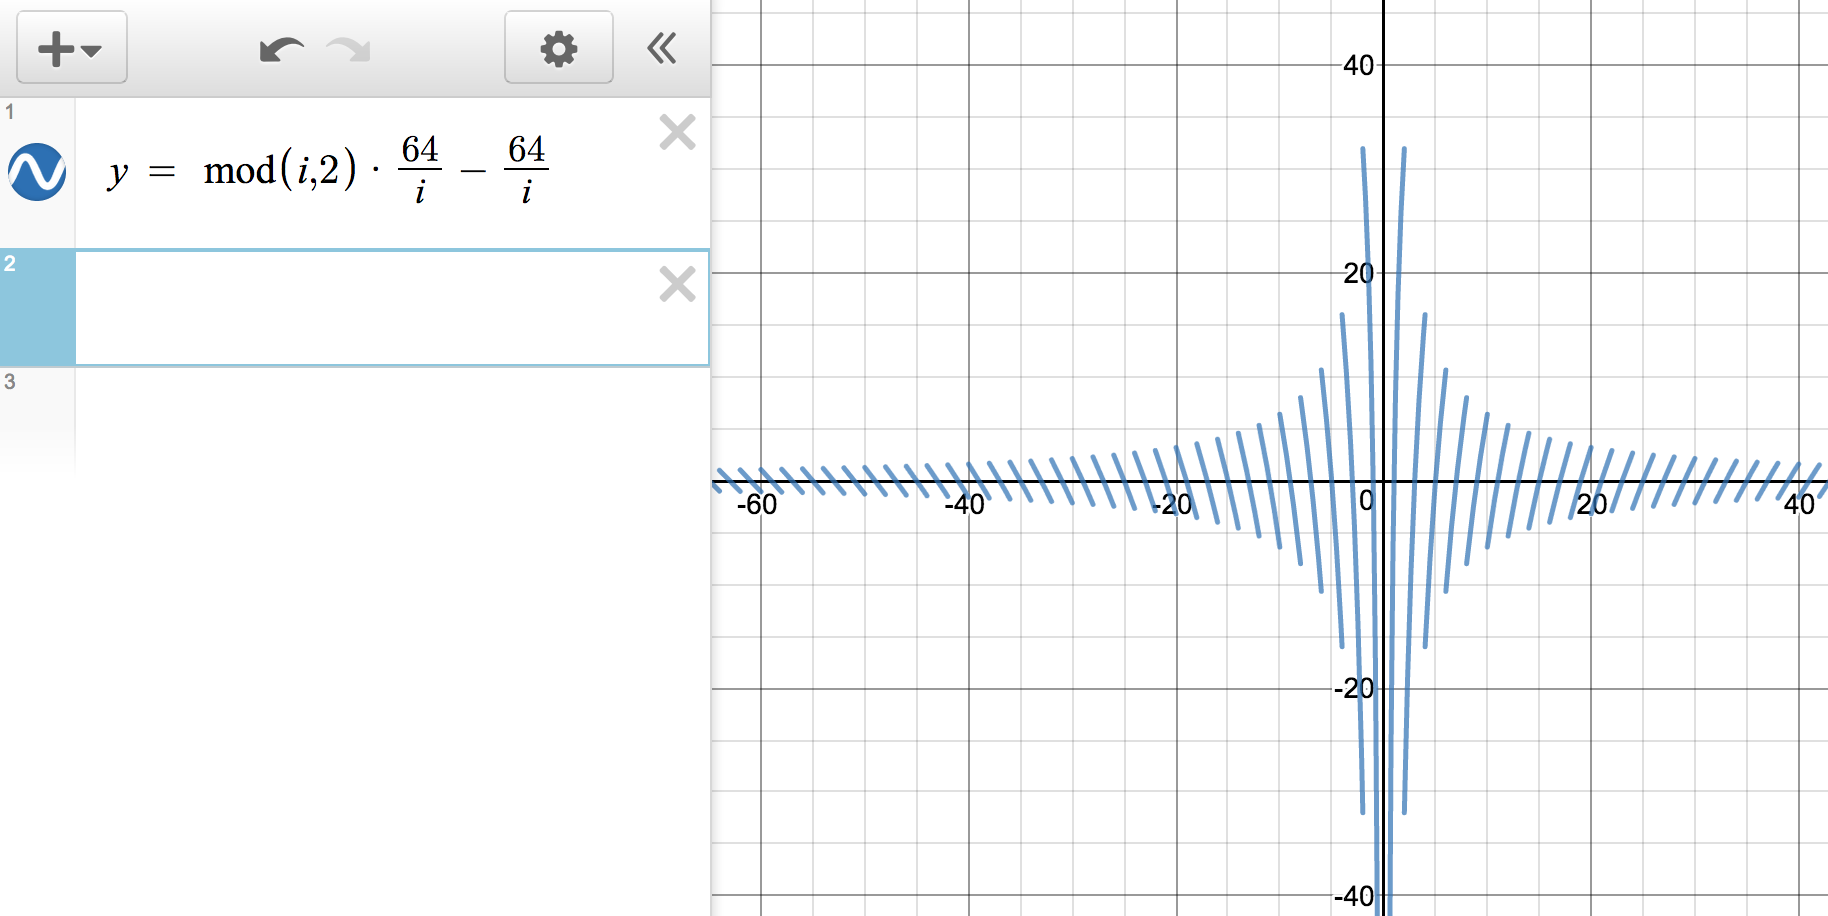Image resolution: width=1828 pixels, height=916 pixels.
Task: Click the -20 label on the y-axis
Action: (1354, 688)
